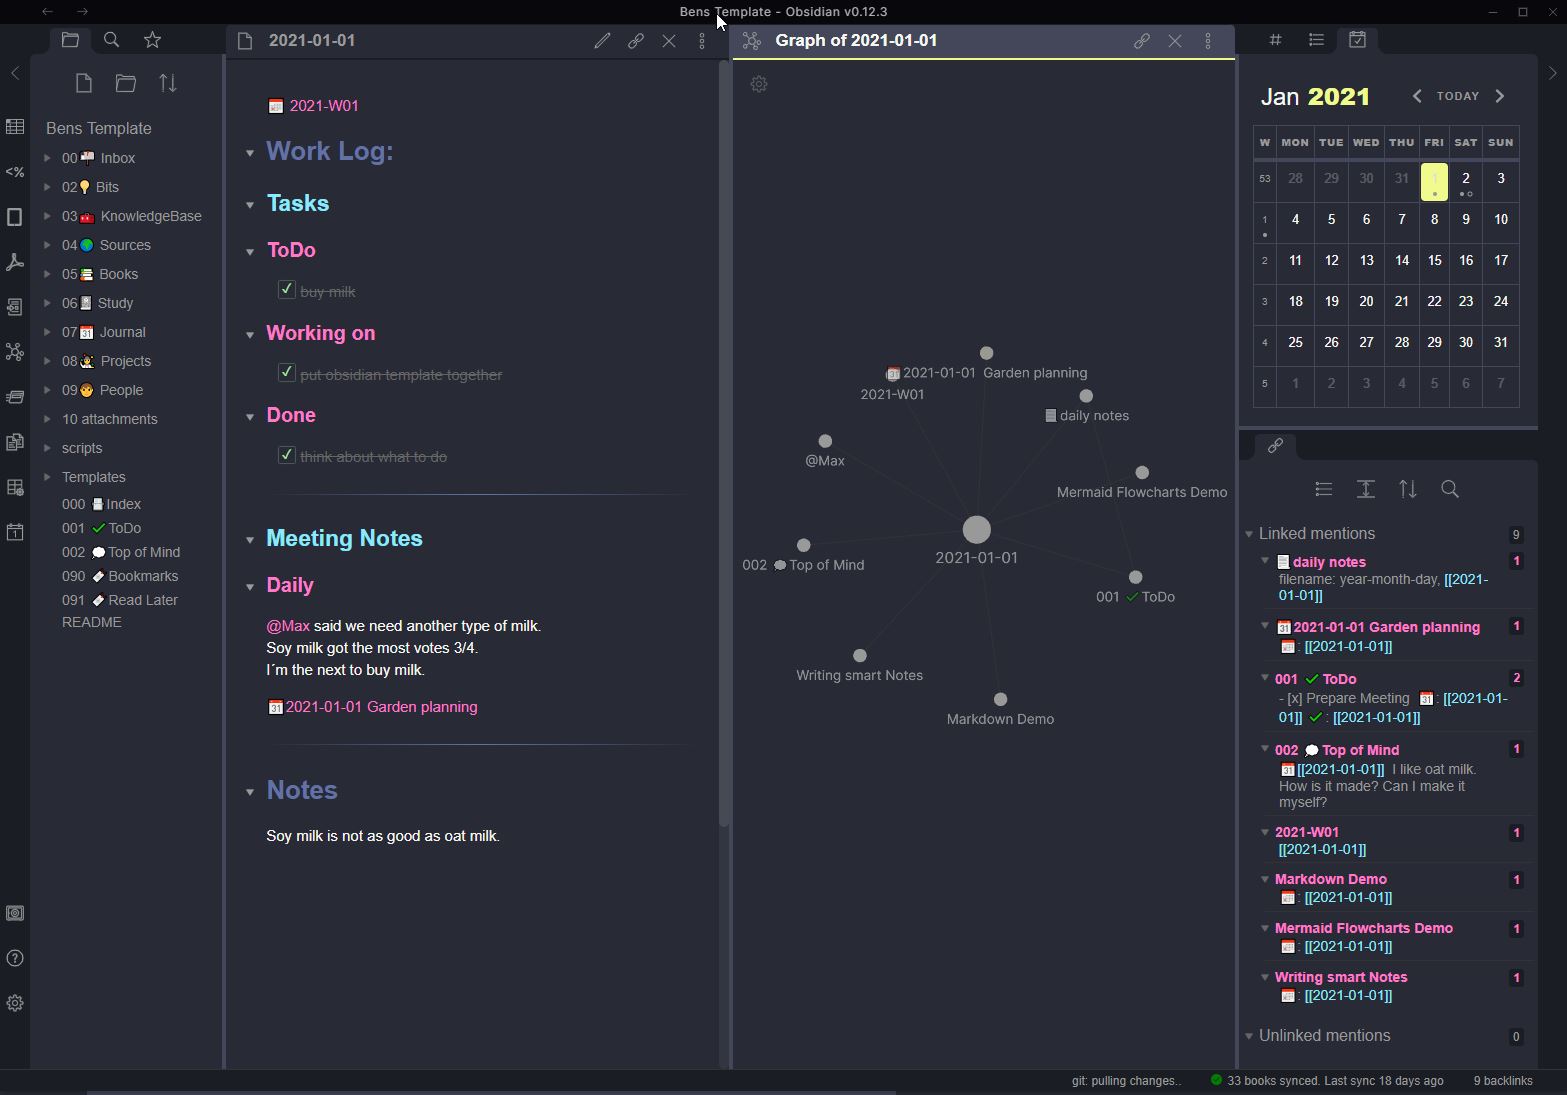Click the graph settings gear icon
Image resolution: width=1567 pixels, height=1095 pixels.
[x=759, y=85]
